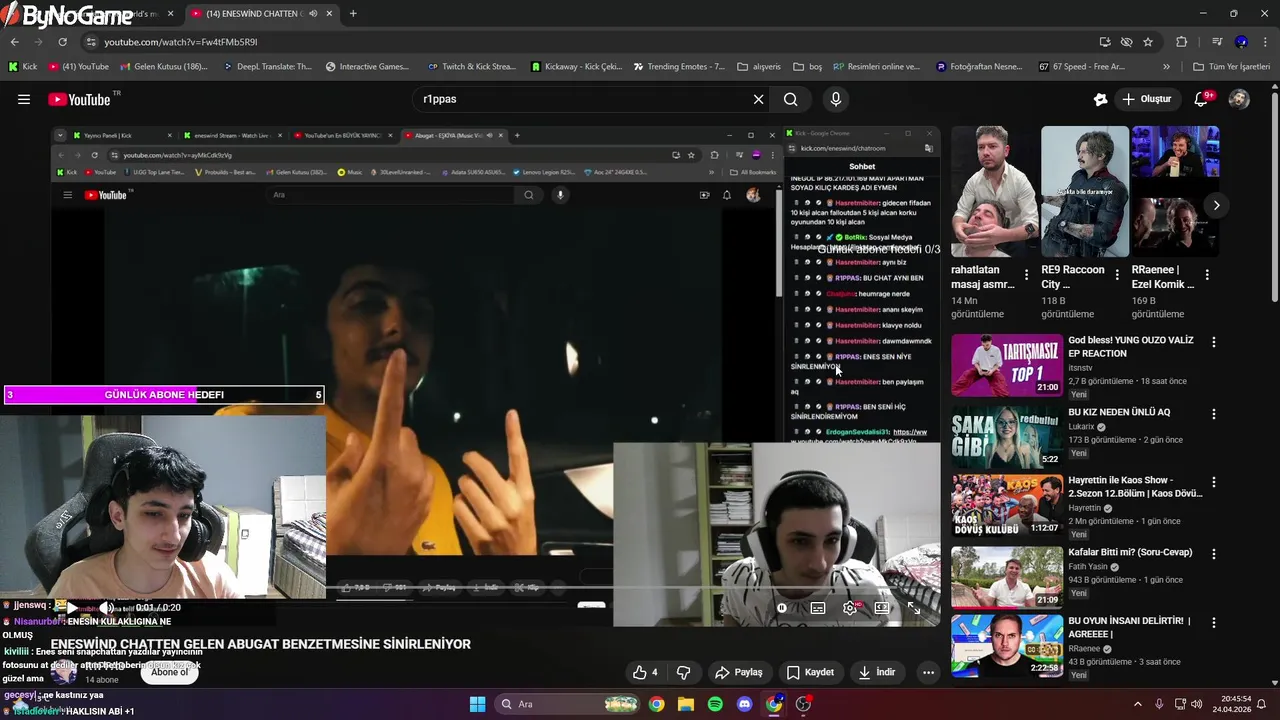Open the YouTube guide hamburger menu
1280x720 pixels.
(x=24, y=99)
